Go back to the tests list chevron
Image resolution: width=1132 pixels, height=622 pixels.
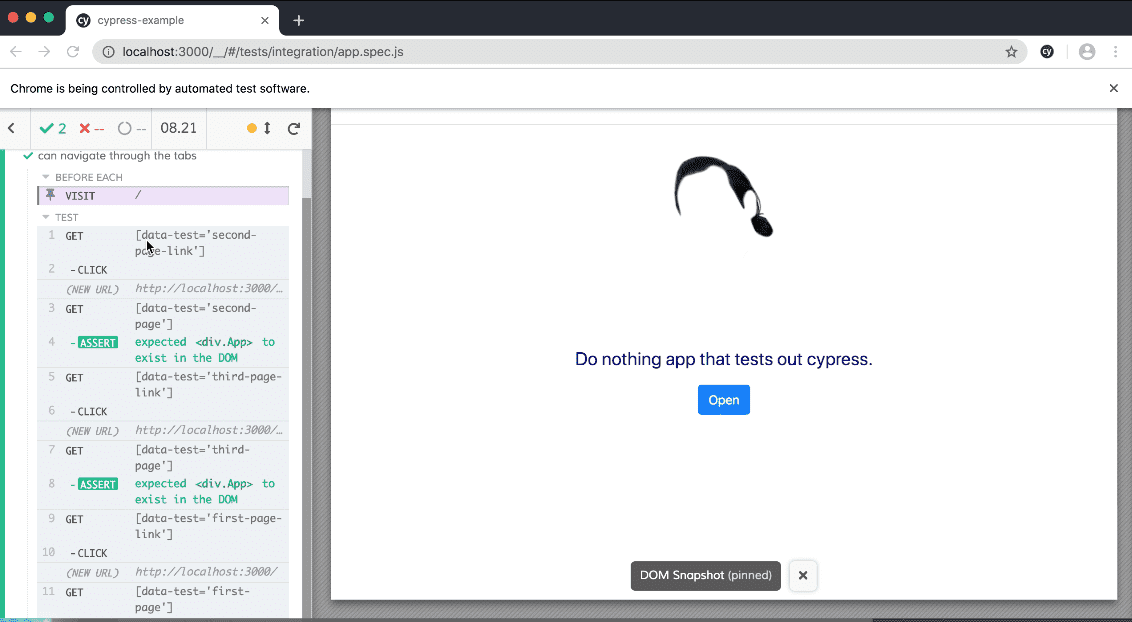[x=12, y=129]
